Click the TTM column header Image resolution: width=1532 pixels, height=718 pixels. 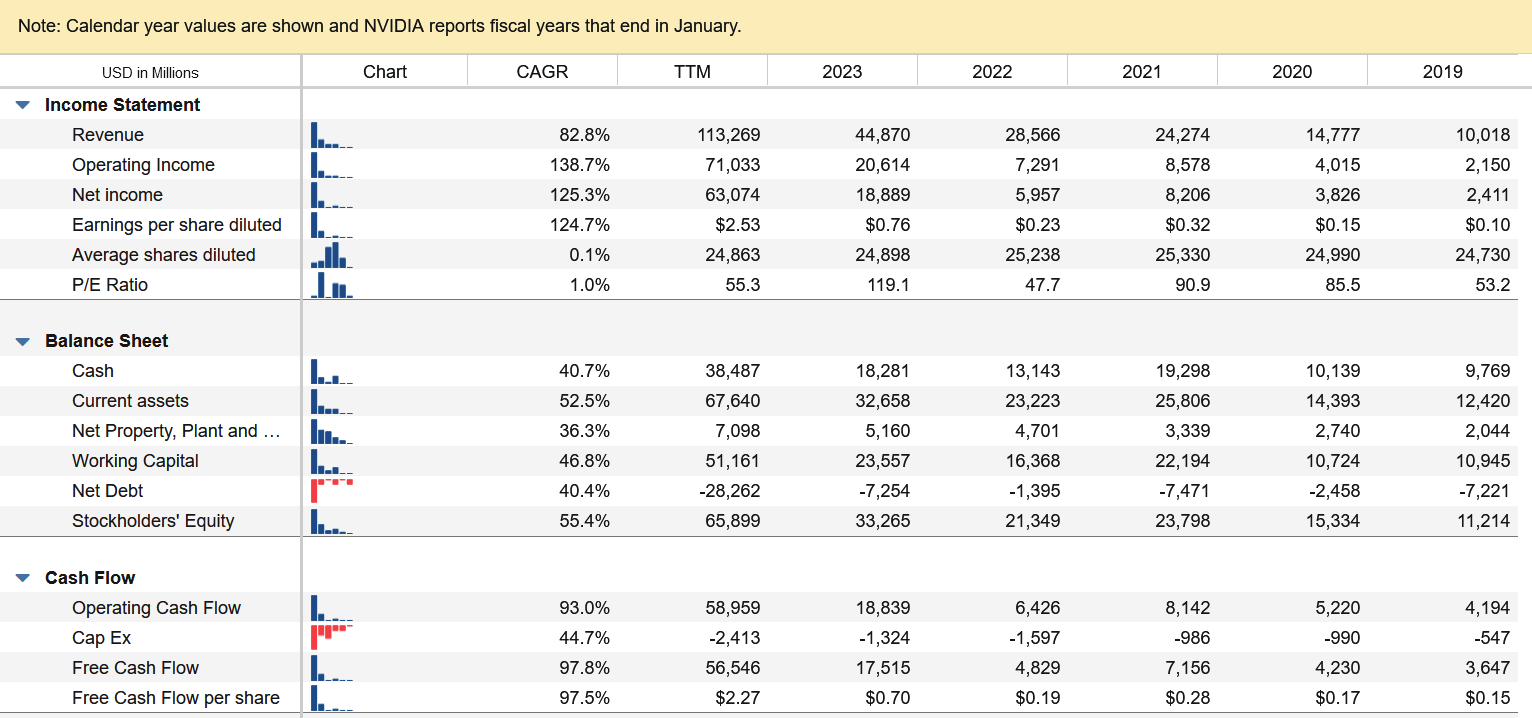tap(692, 72)
